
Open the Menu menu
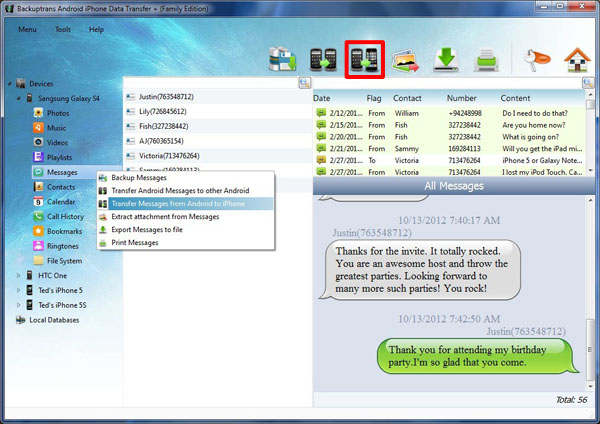(27, 29)
